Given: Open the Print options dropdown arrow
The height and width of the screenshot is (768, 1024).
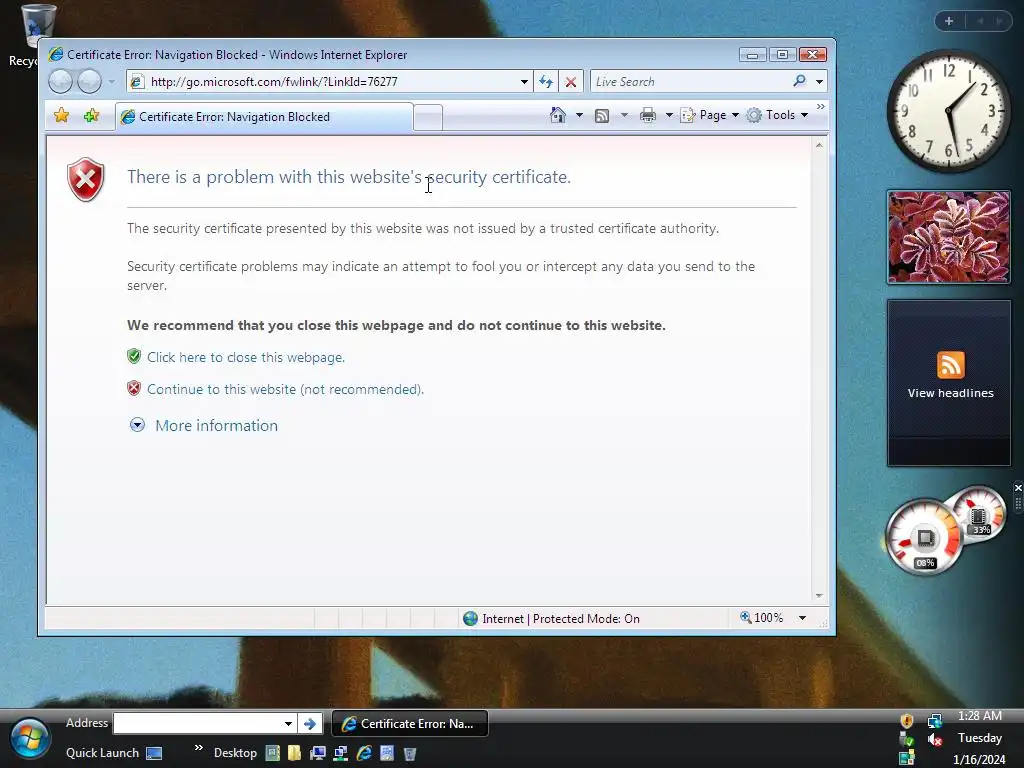Looking at the screenshot, I should [669, 115].
